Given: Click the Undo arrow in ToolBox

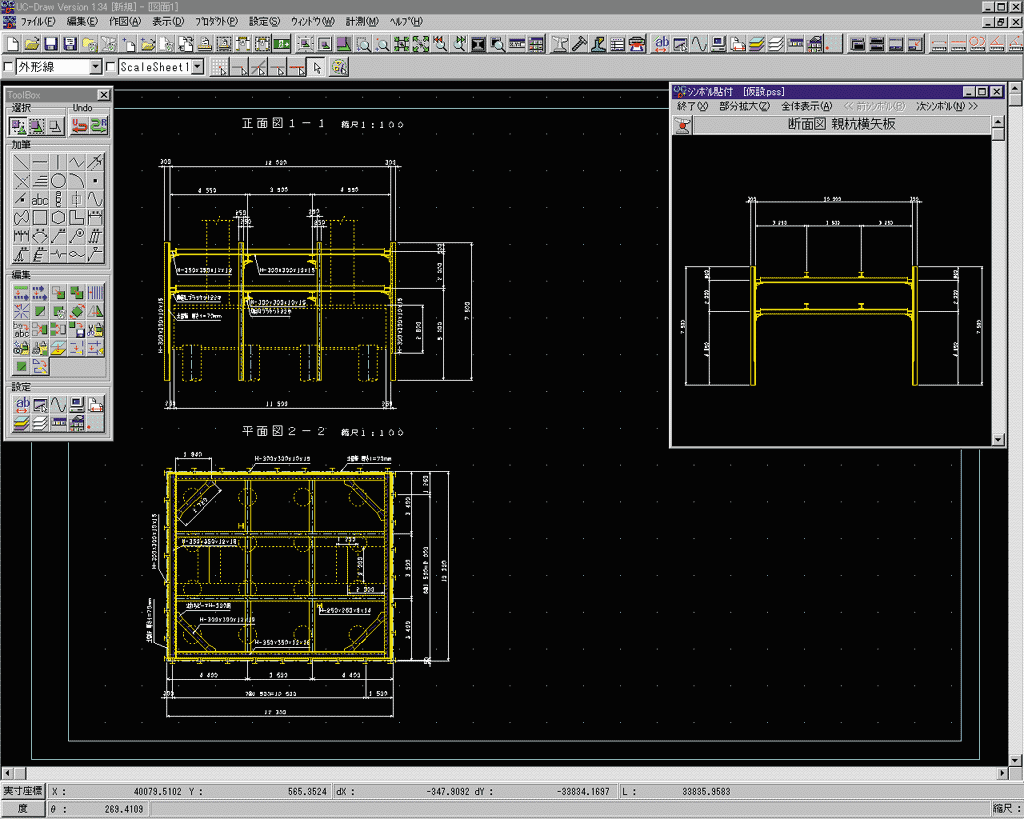Looking at the screenshot, I should [x=79, y=126].
